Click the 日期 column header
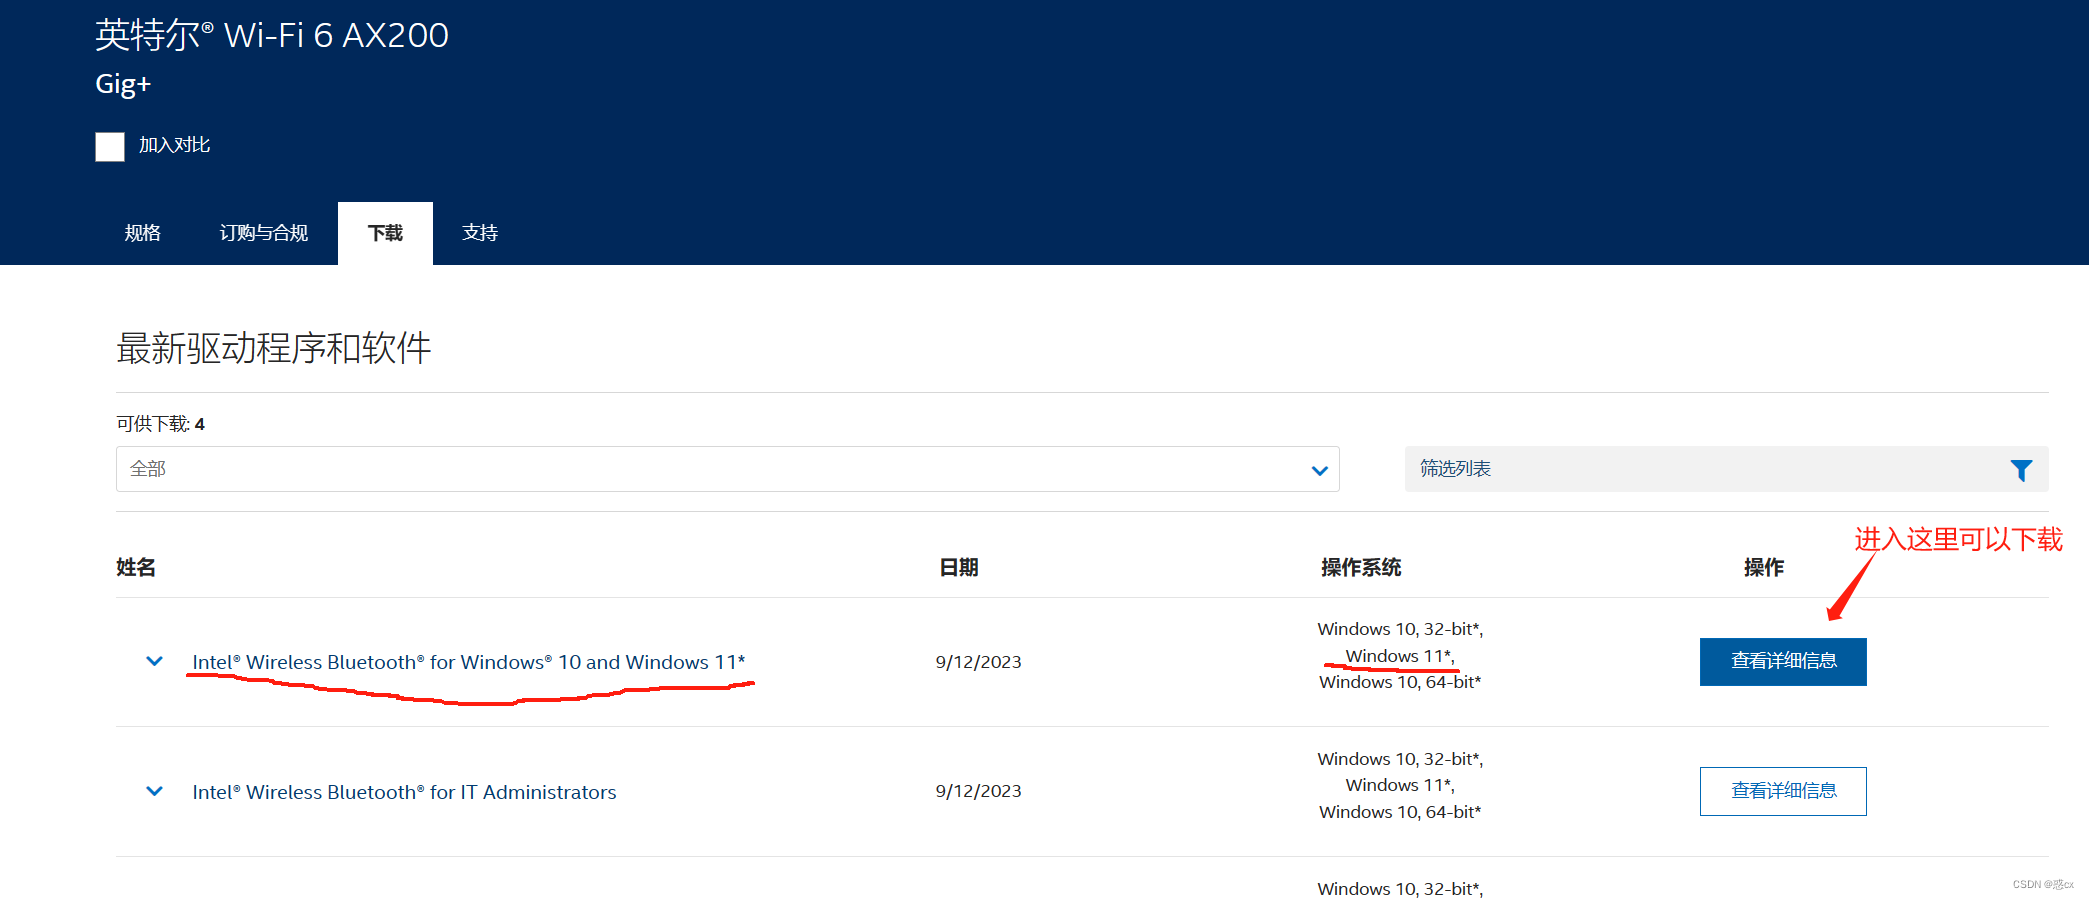This screenshot has height=899, width=2089. [x=959, y=568]
